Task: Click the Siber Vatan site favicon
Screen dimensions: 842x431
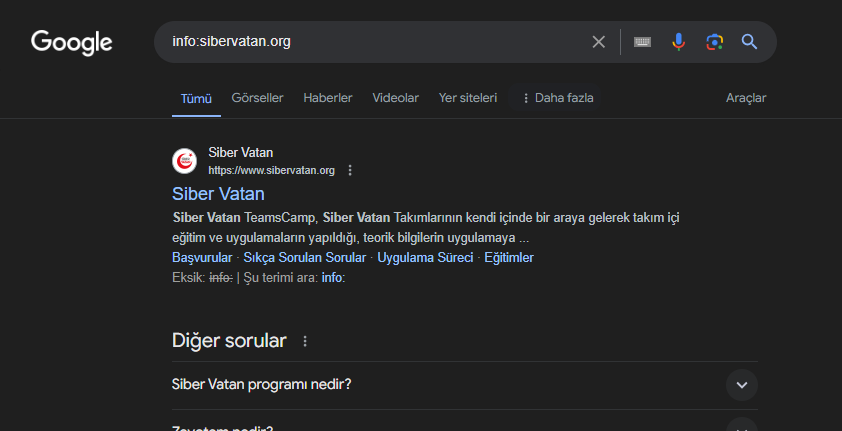Action: pyautogui.click(x=185, y=161)
